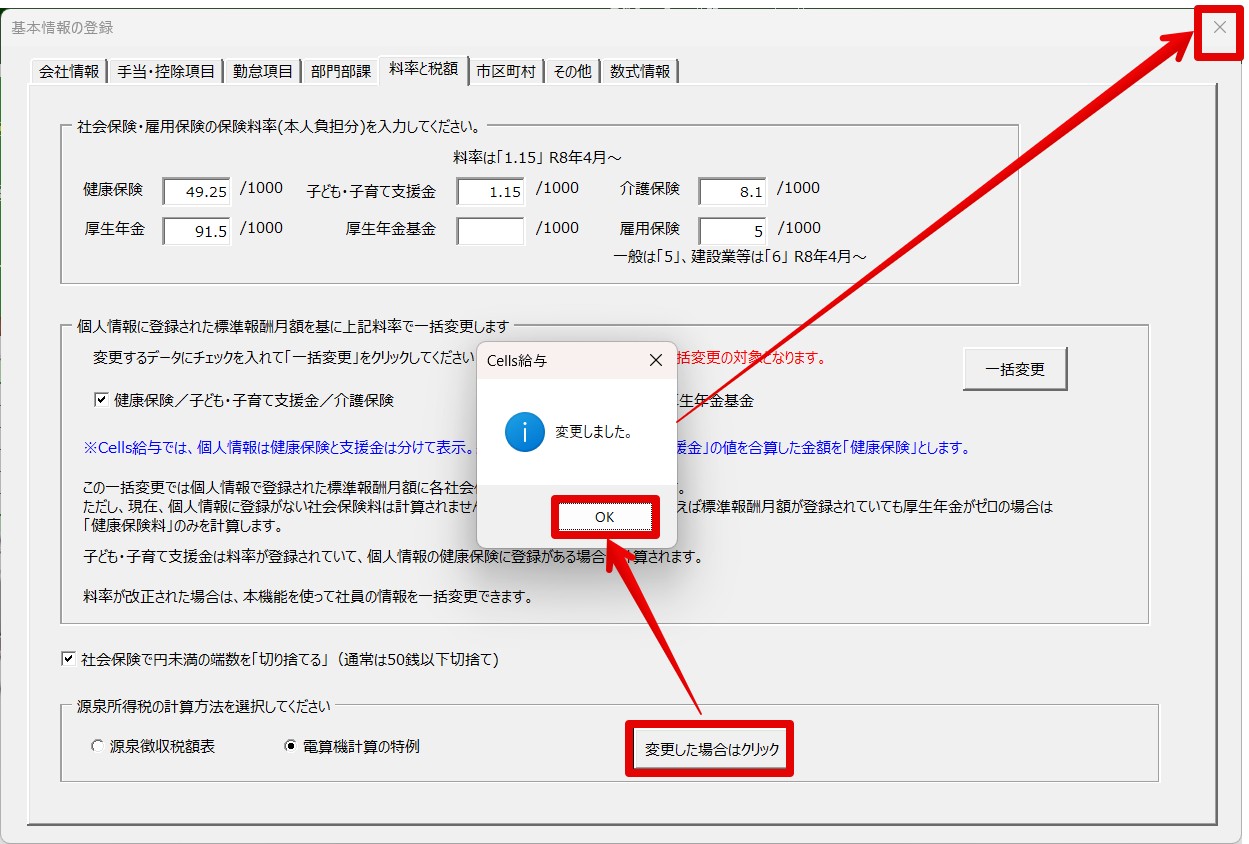The width and height of the screenshot is (1249, 844).
Task: Focus the 介護保険 rate input box
Action: pos(732,191)
